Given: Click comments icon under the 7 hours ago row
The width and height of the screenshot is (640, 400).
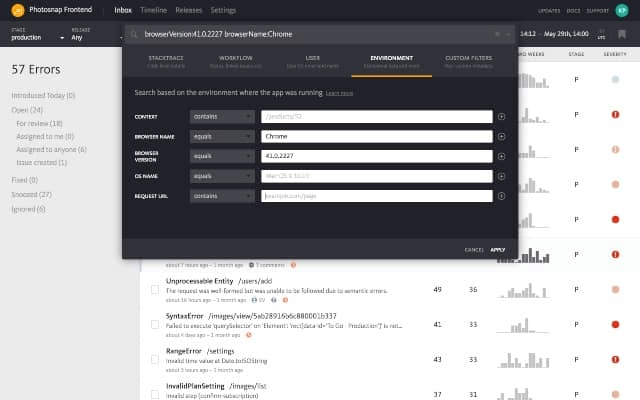Looking at the screenshot, I should click(251, 265).
